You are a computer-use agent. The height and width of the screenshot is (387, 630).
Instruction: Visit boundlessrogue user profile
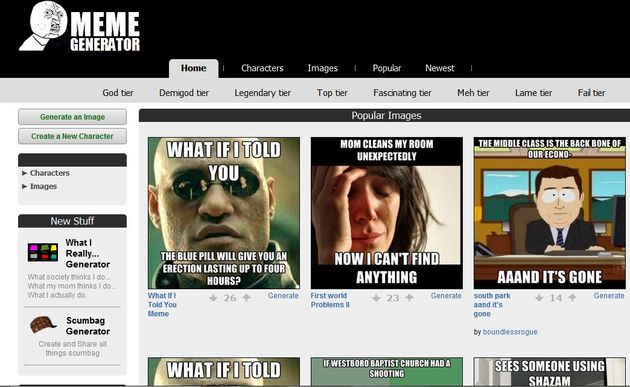tap(510, 332)
